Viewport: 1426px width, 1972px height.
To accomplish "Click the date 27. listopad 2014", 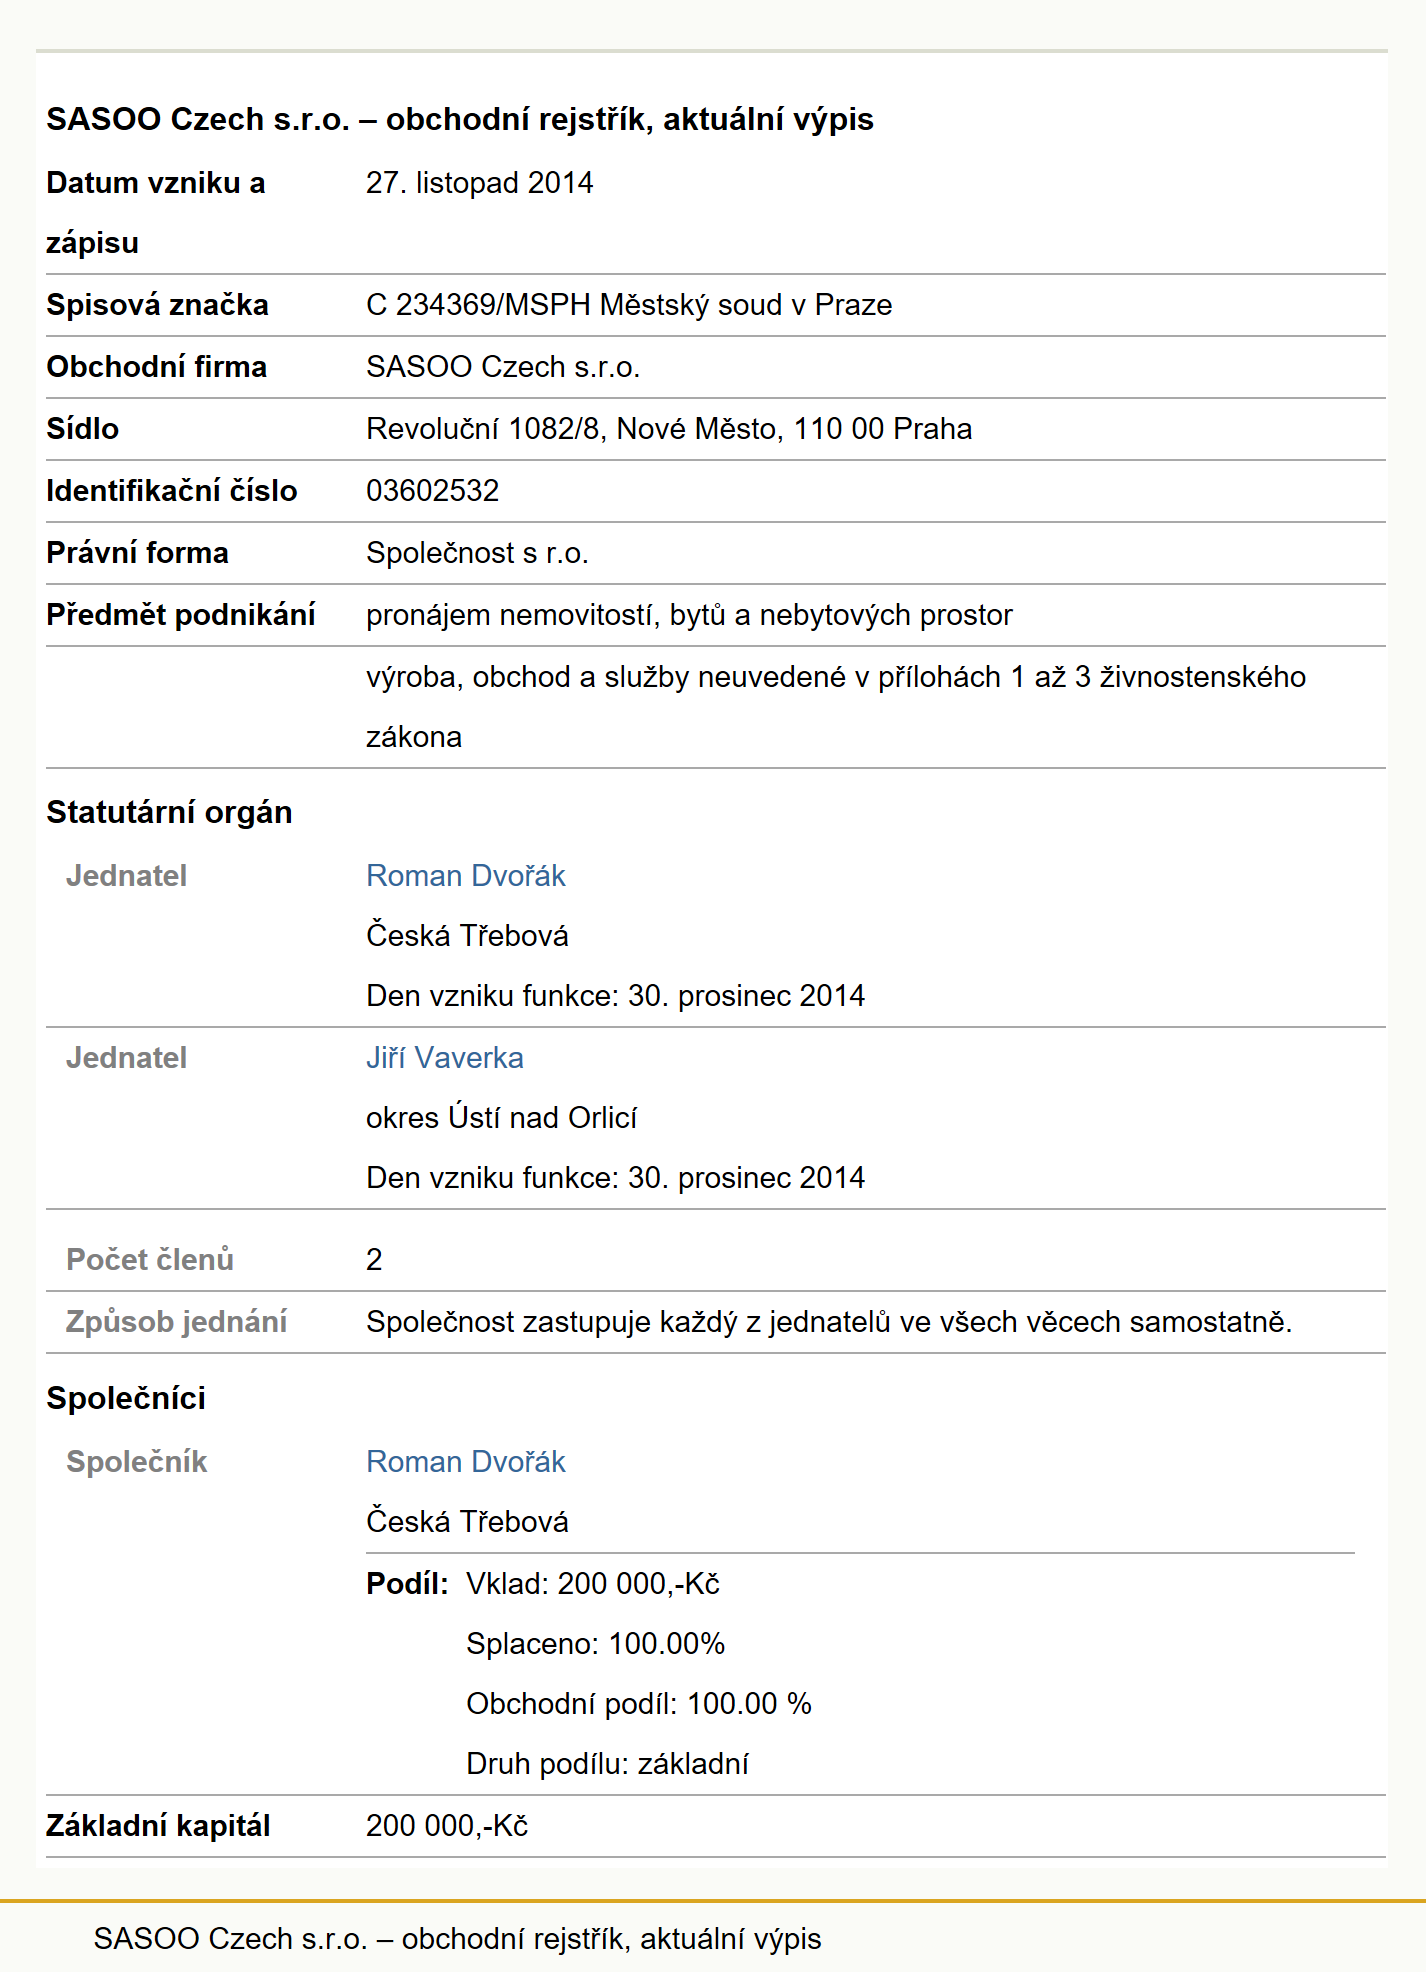I will point(480,183).
